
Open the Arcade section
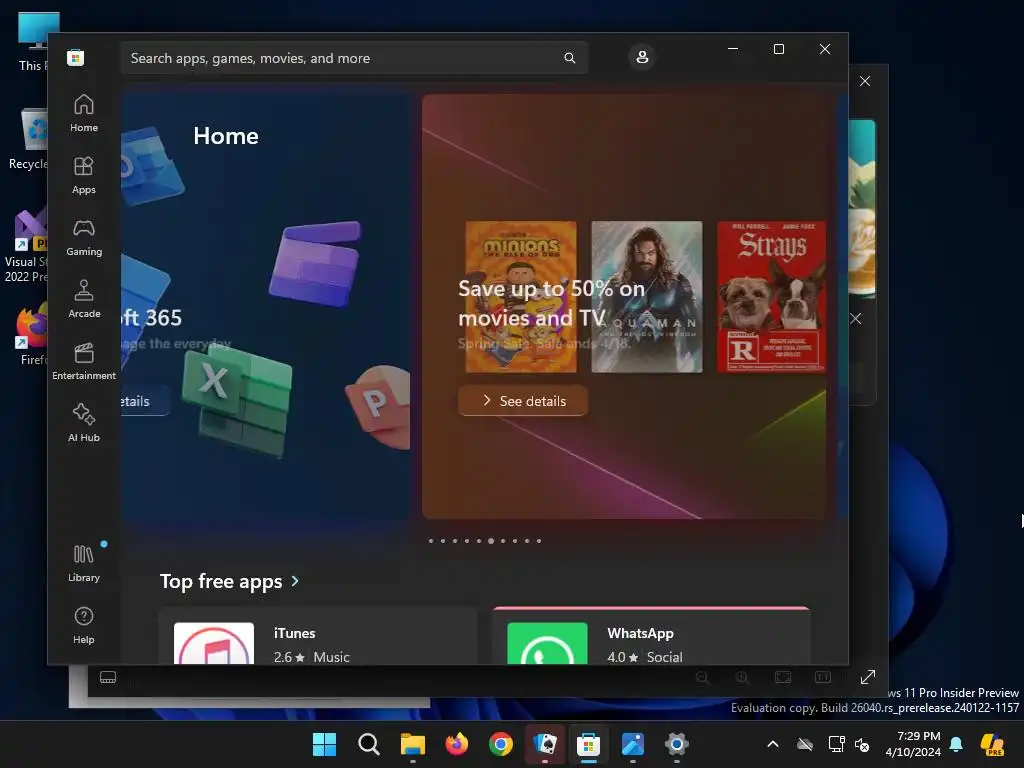point(84,300)
